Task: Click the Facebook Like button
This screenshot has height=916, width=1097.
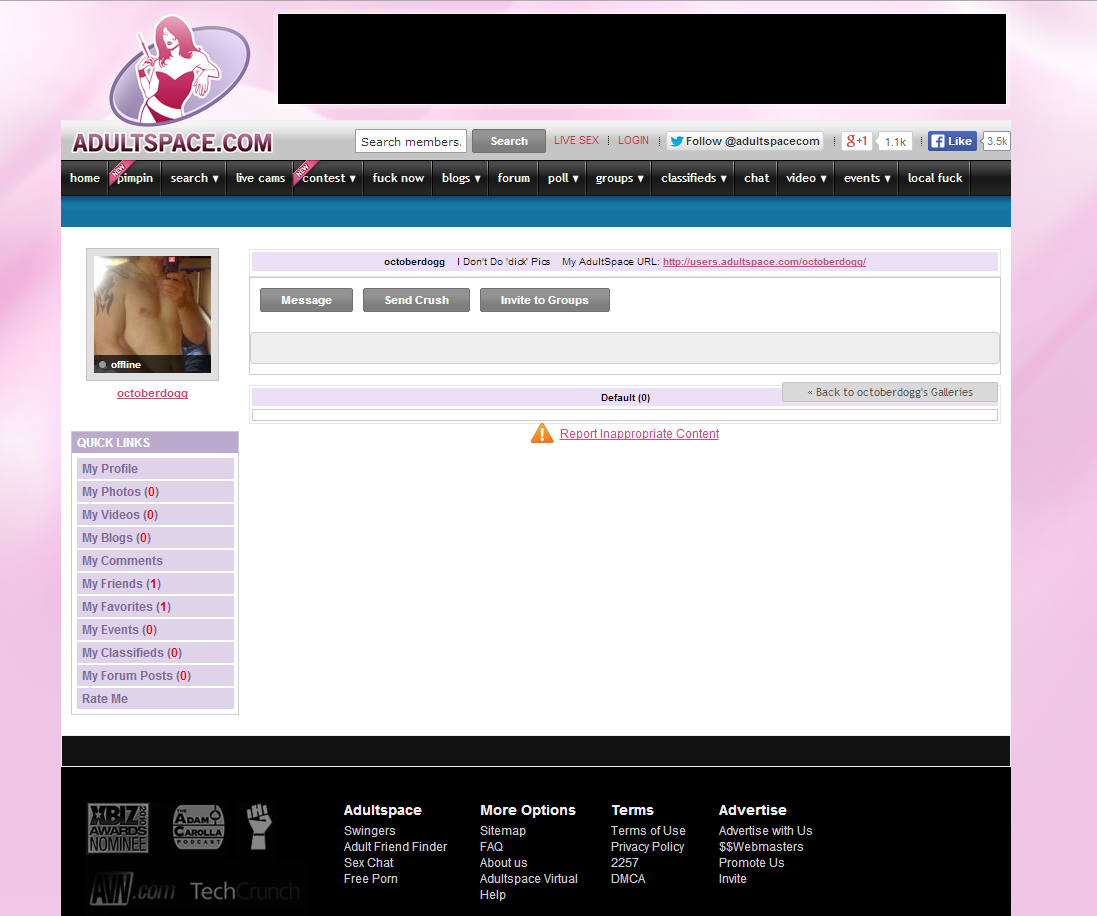Action: pyautogui.click(x=951, y=141)
